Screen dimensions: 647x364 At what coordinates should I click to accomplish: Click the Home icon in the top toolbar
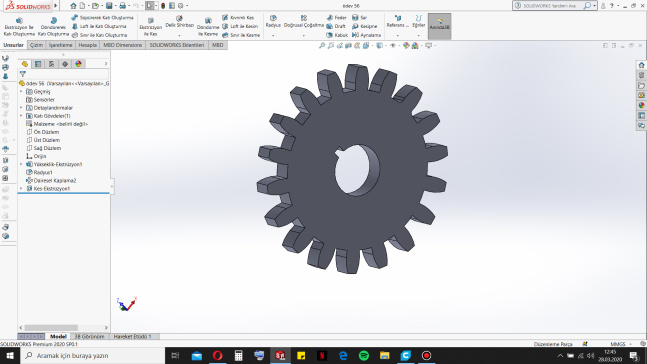click(x=73, y=6)
